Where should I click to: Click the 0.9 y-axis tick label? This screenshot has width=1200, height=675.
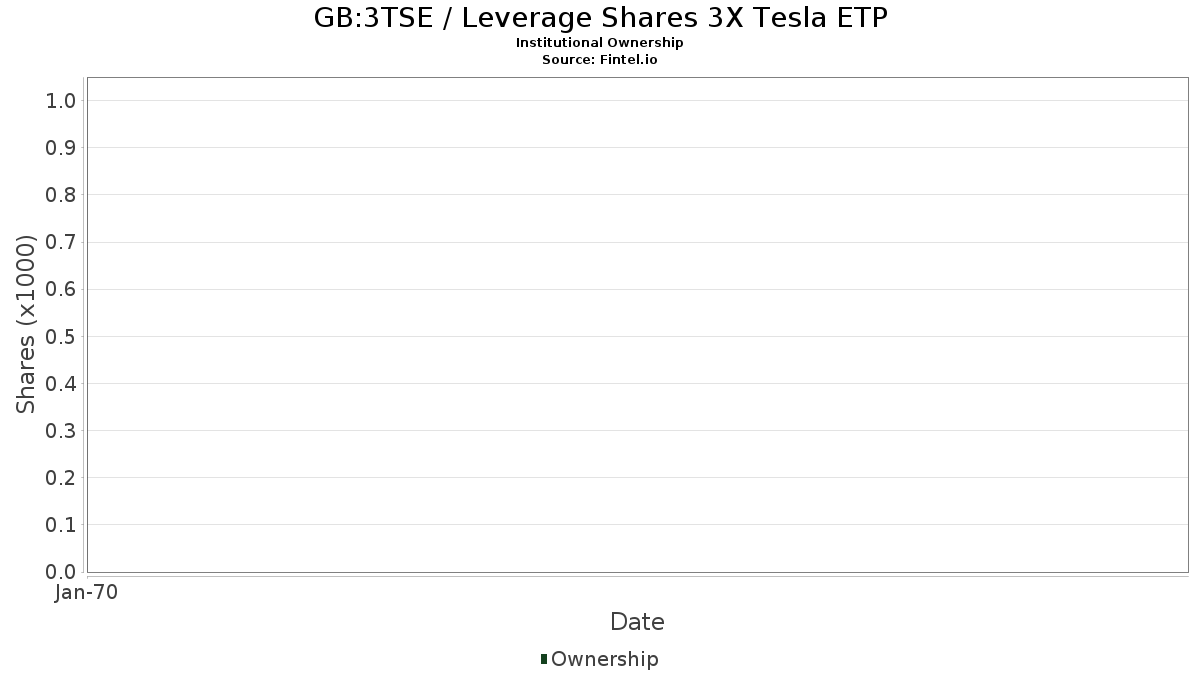(61, 147)
